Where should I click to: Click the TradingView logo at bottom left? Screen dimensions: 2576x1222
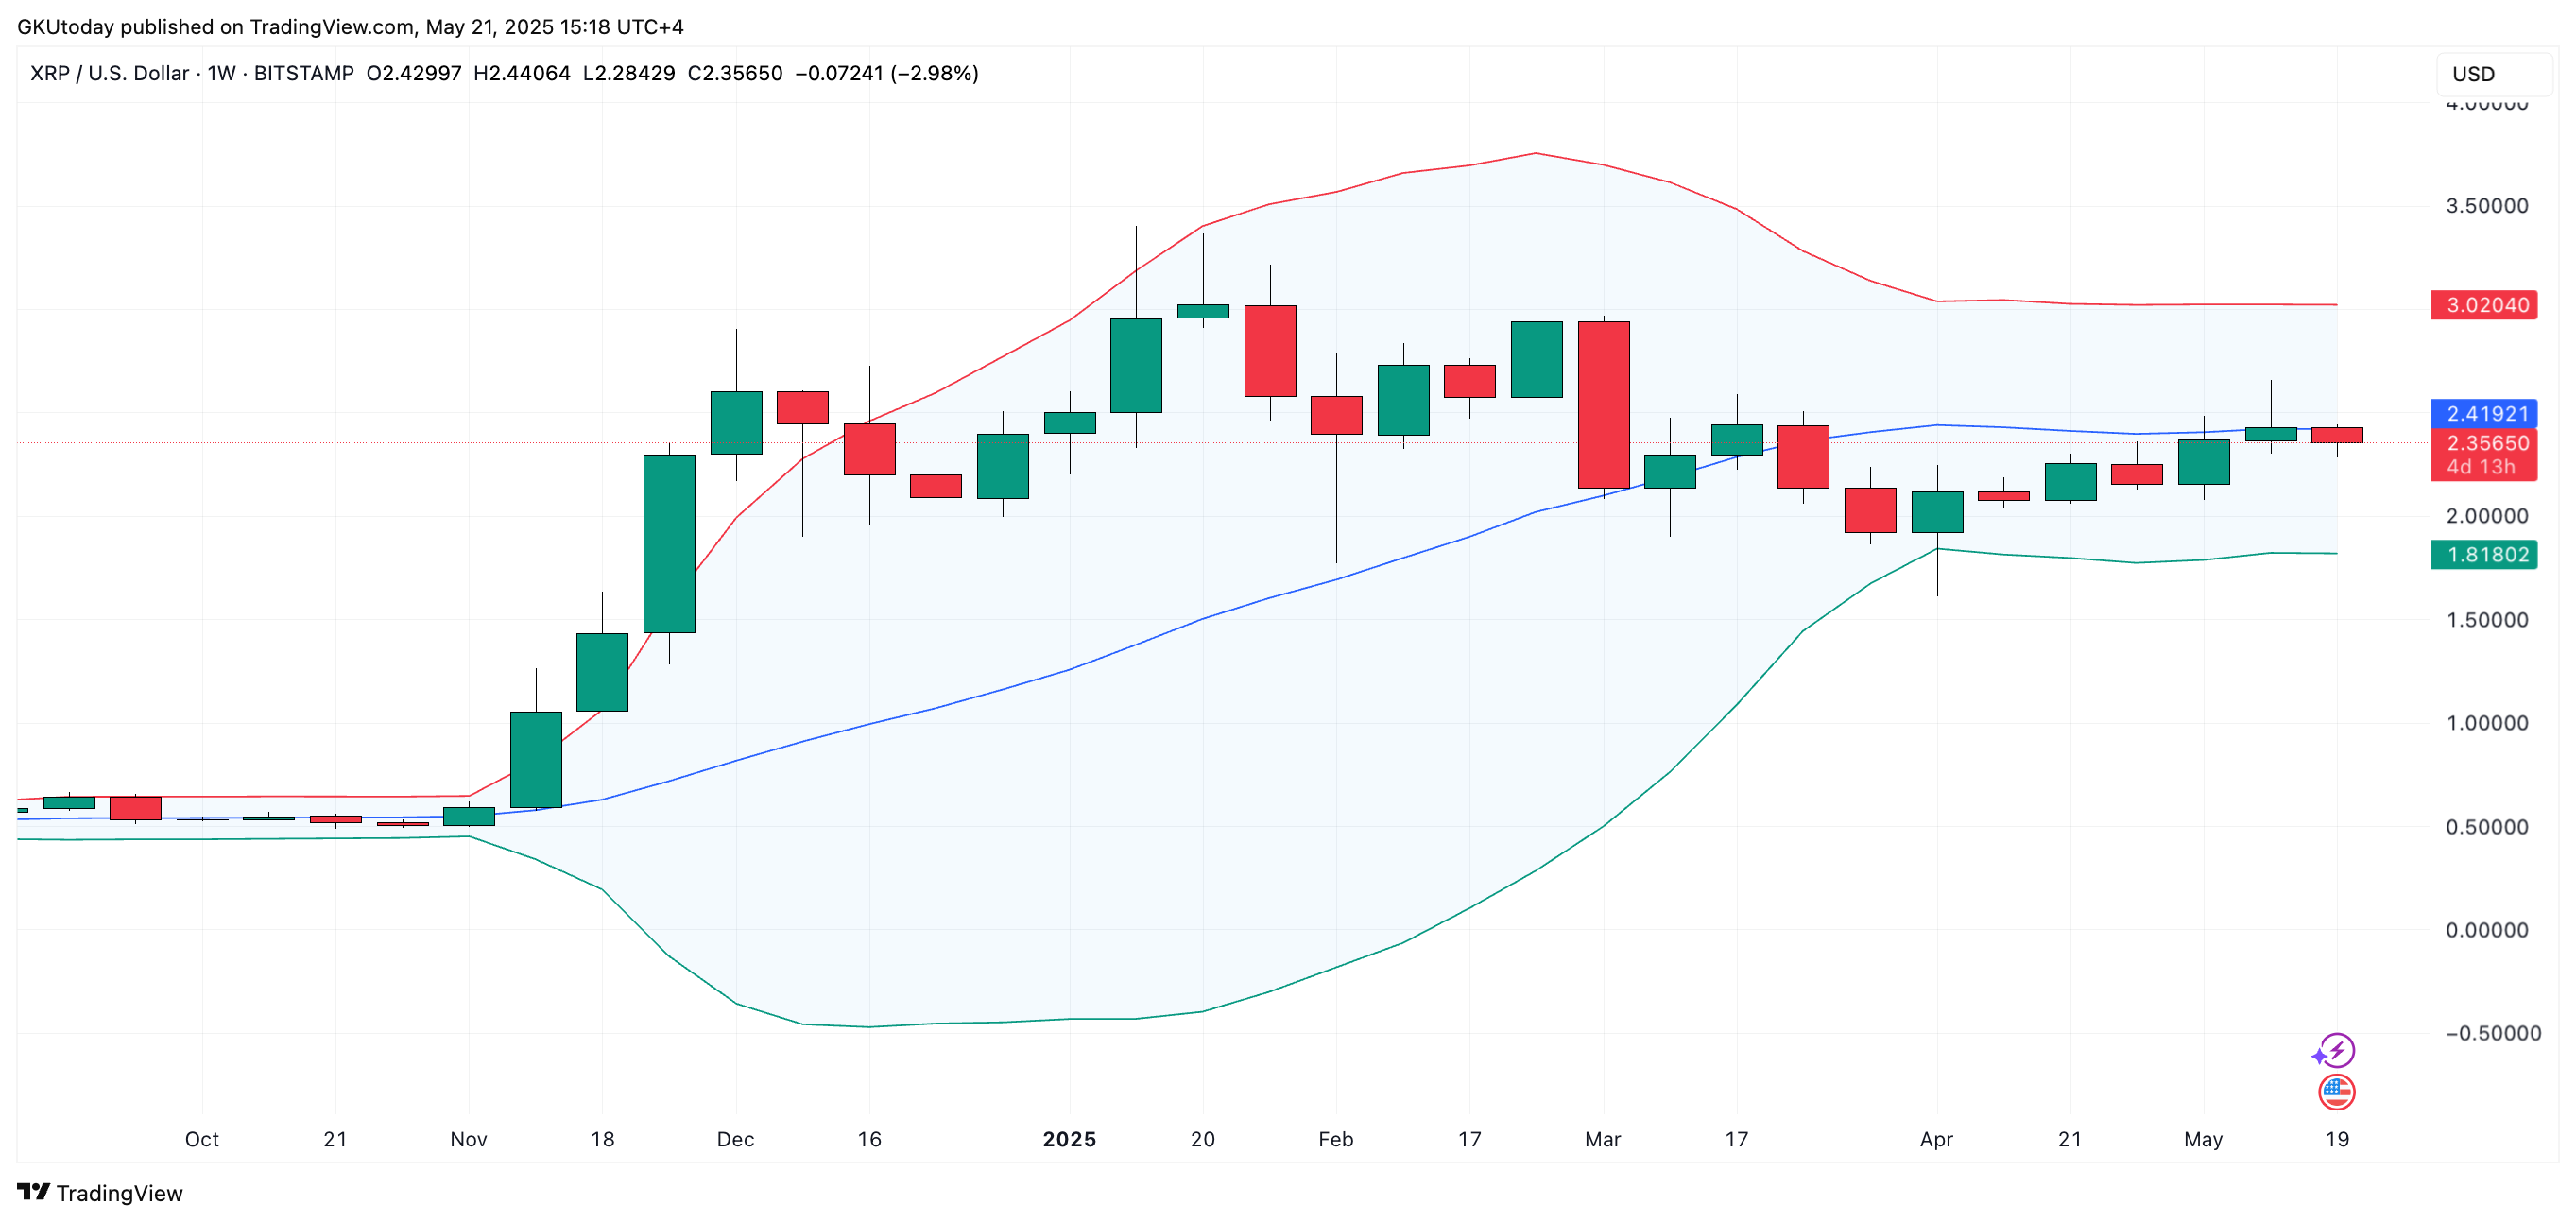tap(33, 1192)
